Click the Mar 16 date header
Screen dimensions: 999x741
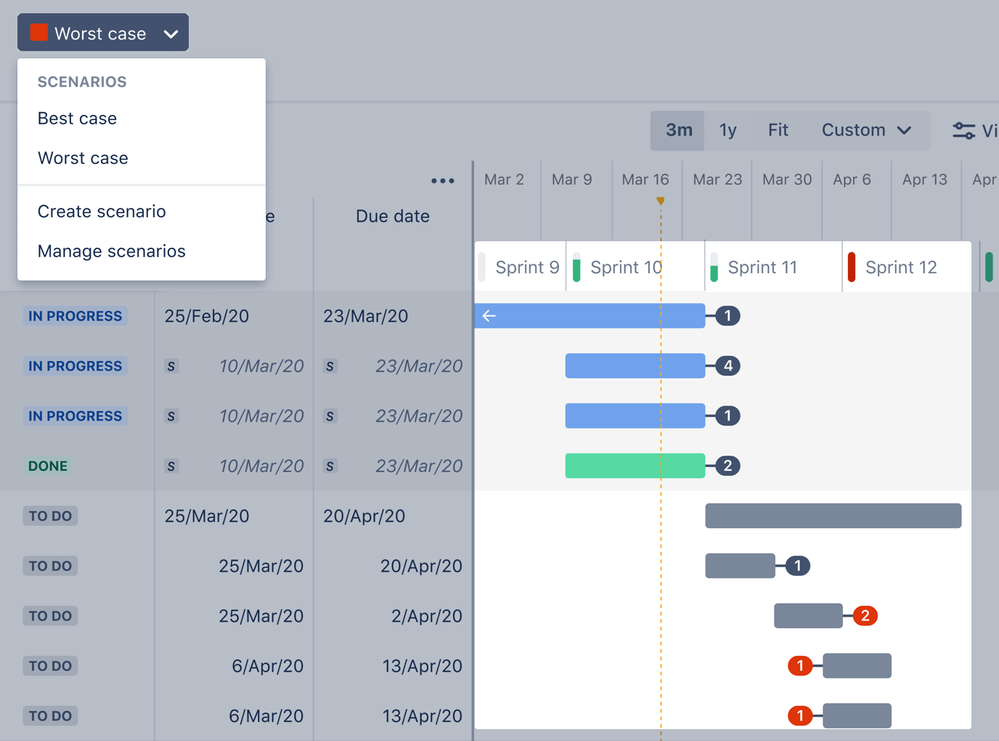click(645, 180)
